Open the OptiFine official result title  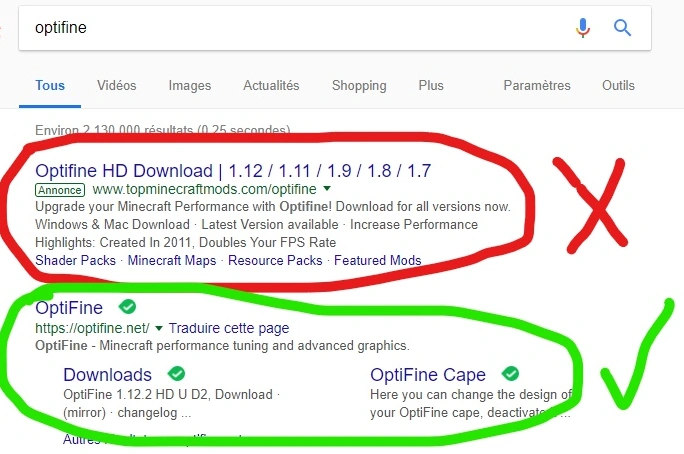(x=69, y=308)
